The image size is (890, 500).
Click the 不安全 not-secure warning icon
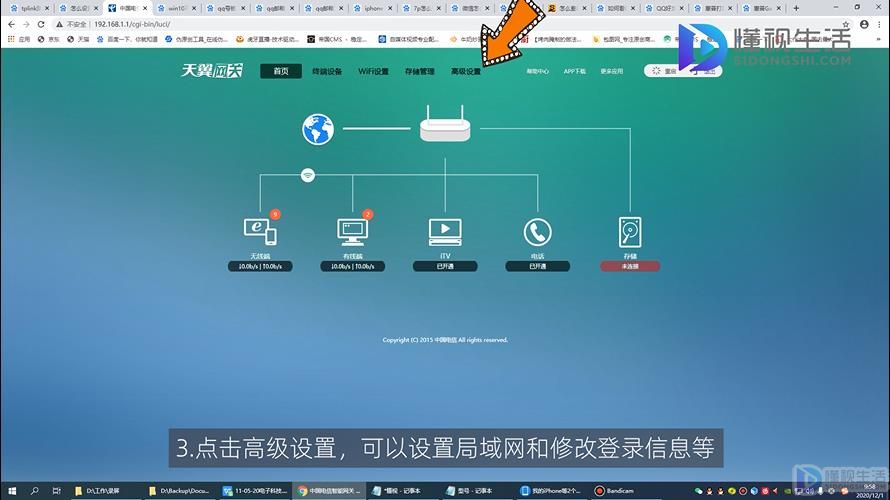point(59,24)
